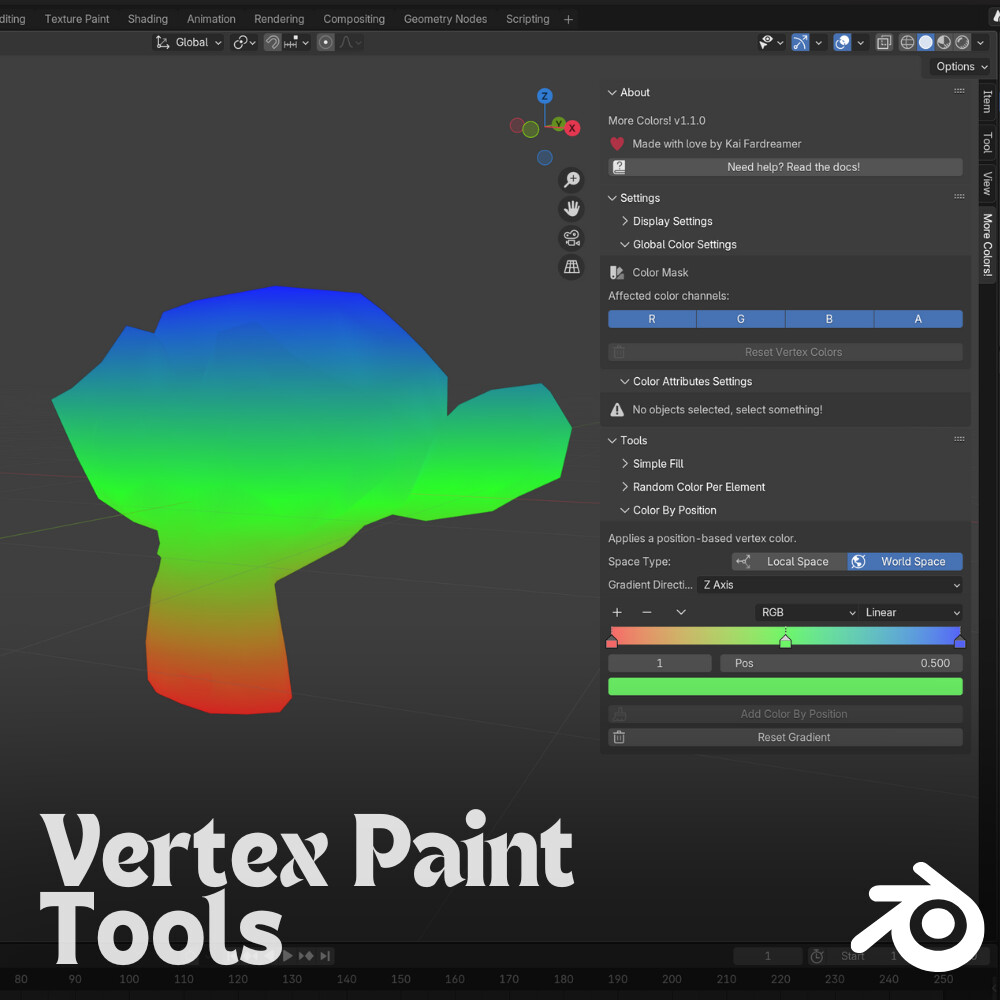Switch to the Geometry Nodes tab
This screenshot has width=1000, height=1000.
point(445,18)
